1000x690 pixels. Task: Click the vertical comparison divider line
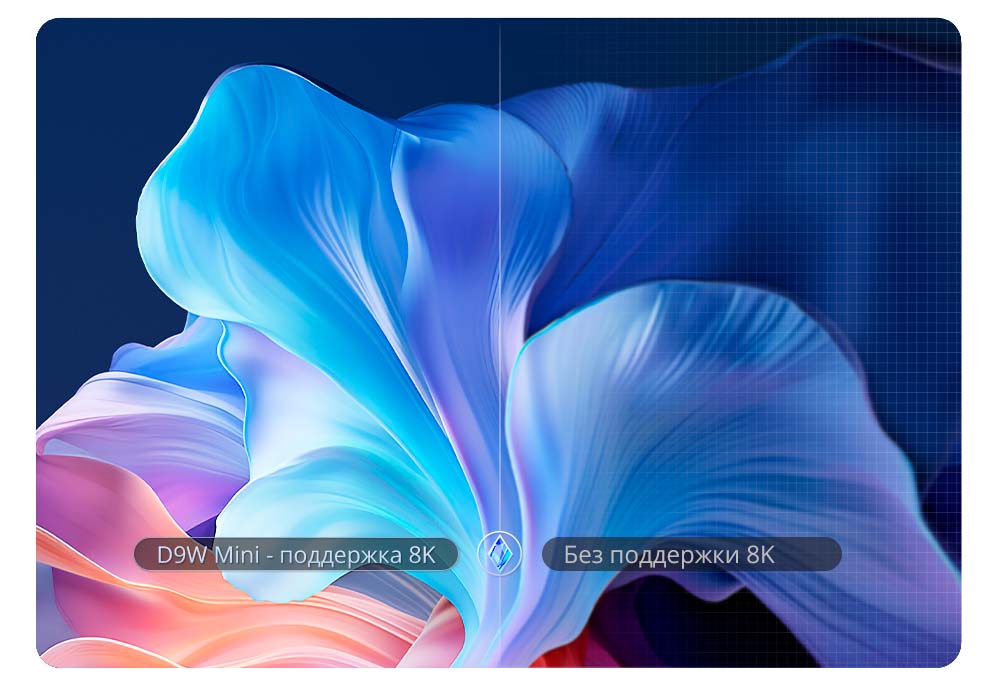pos(499,300)
